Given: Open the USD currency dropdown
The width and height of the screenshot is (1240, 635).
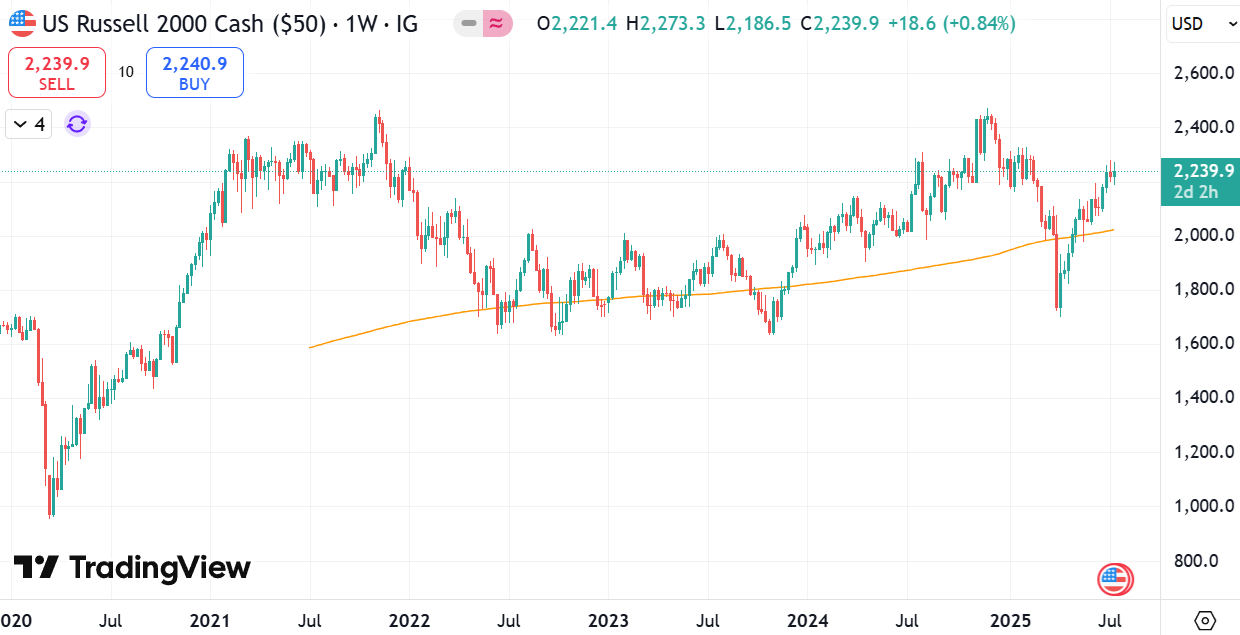Looking at the screenshot, I should 1203,23.
